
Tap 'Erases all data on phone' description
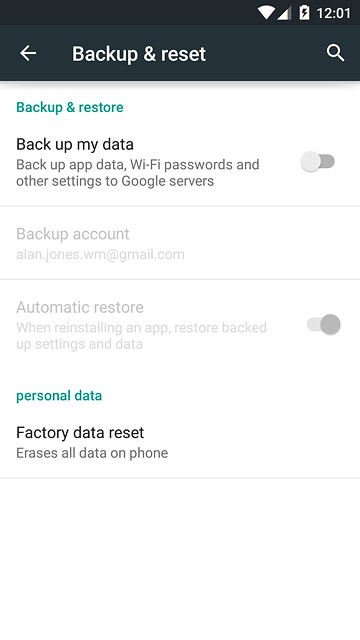[92, 453]
